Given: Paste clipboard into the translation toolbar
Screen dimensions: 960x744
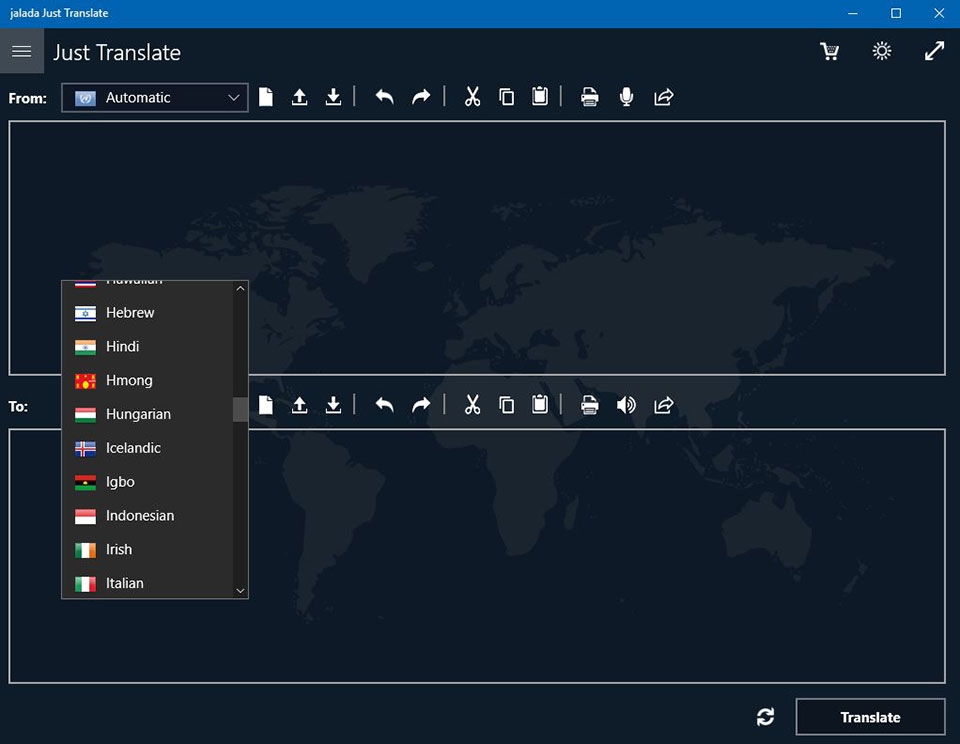Looking at the screenshot, I should (540, 405).
